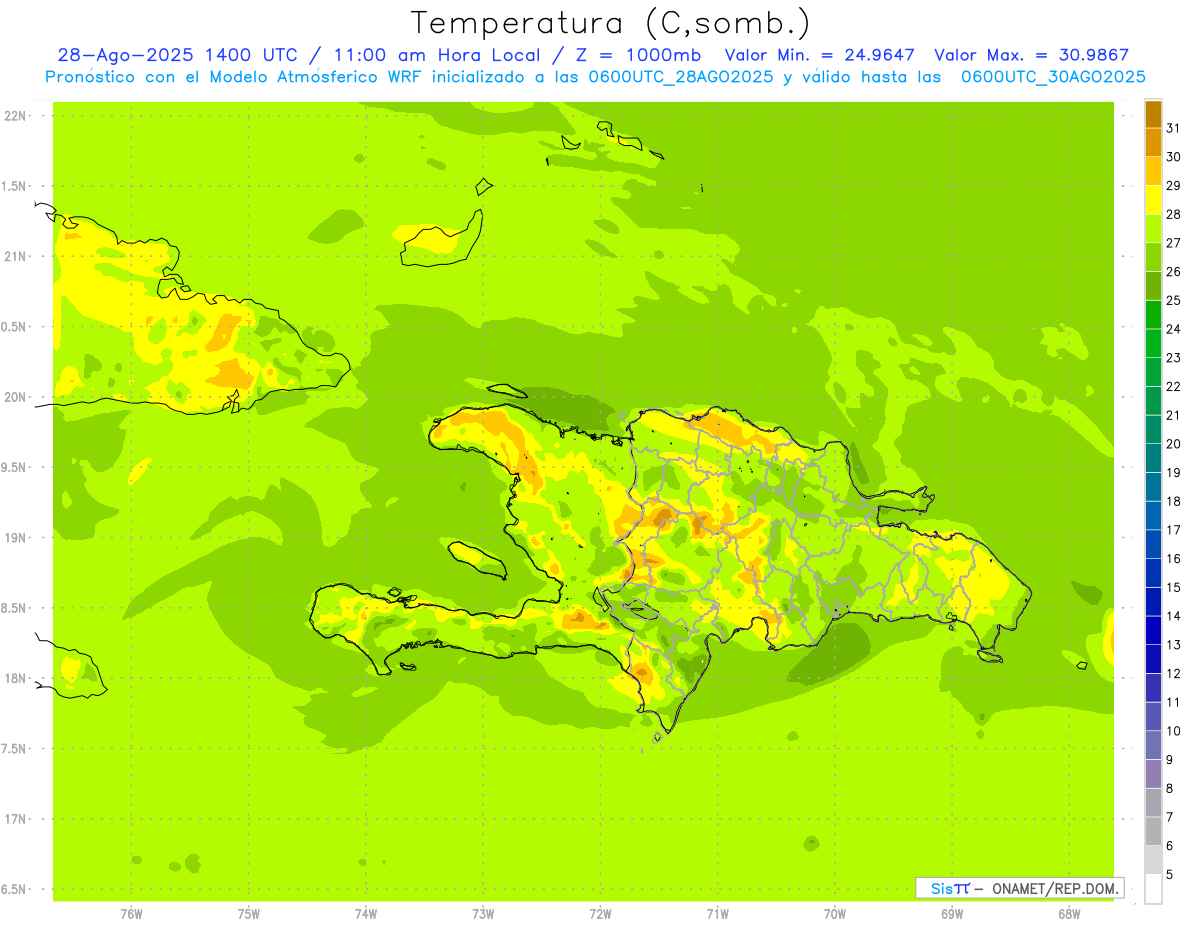1200x927 pixels.
Task: Click the '22N' latitude label
Action: coord(16,116)
